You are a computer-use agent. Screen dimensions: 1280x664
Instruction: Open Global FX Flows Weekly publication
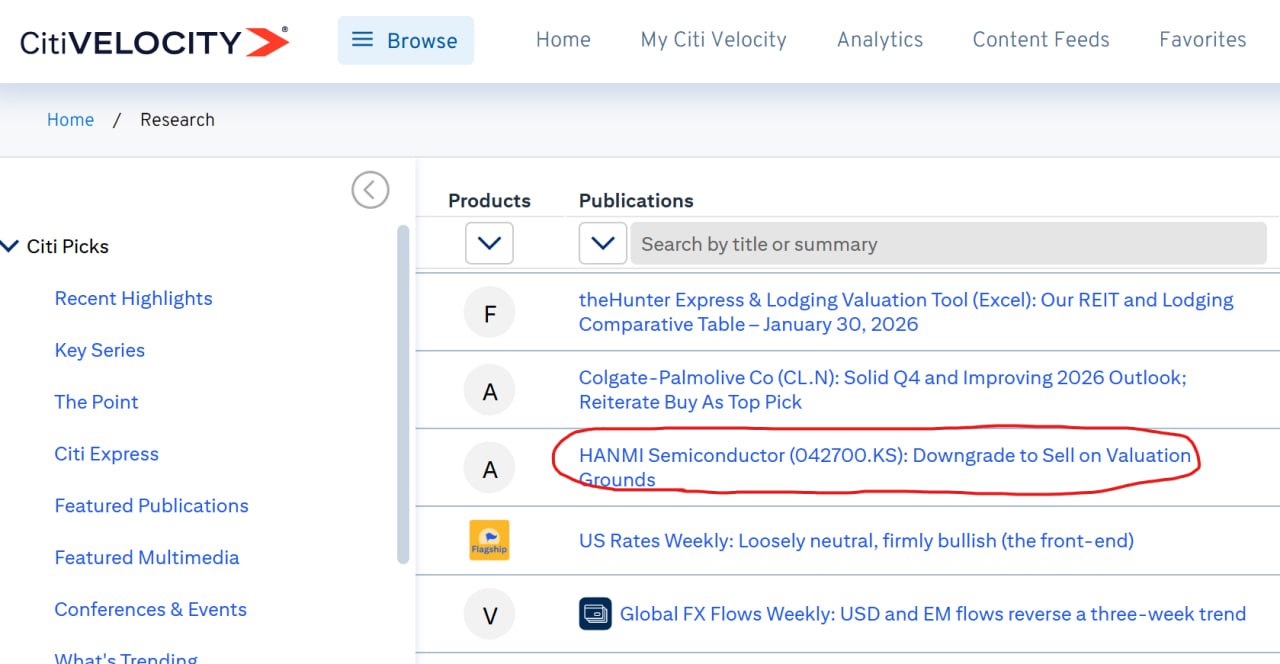point(933,614)
